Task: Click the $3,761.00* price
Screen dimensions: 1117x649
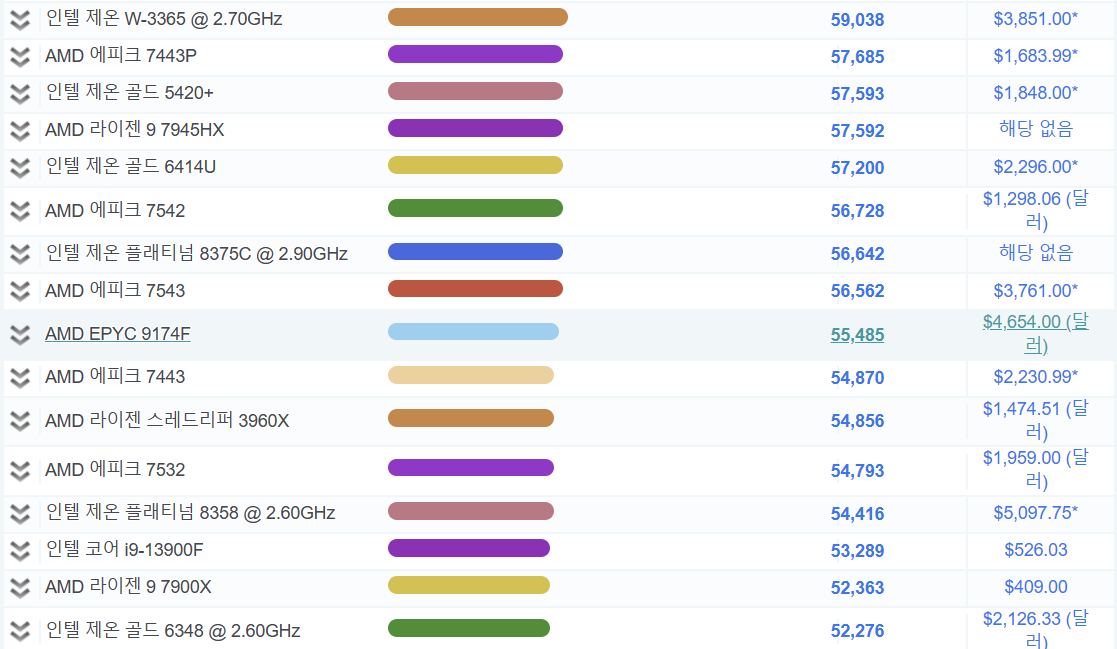Action: coord(1036,291)
